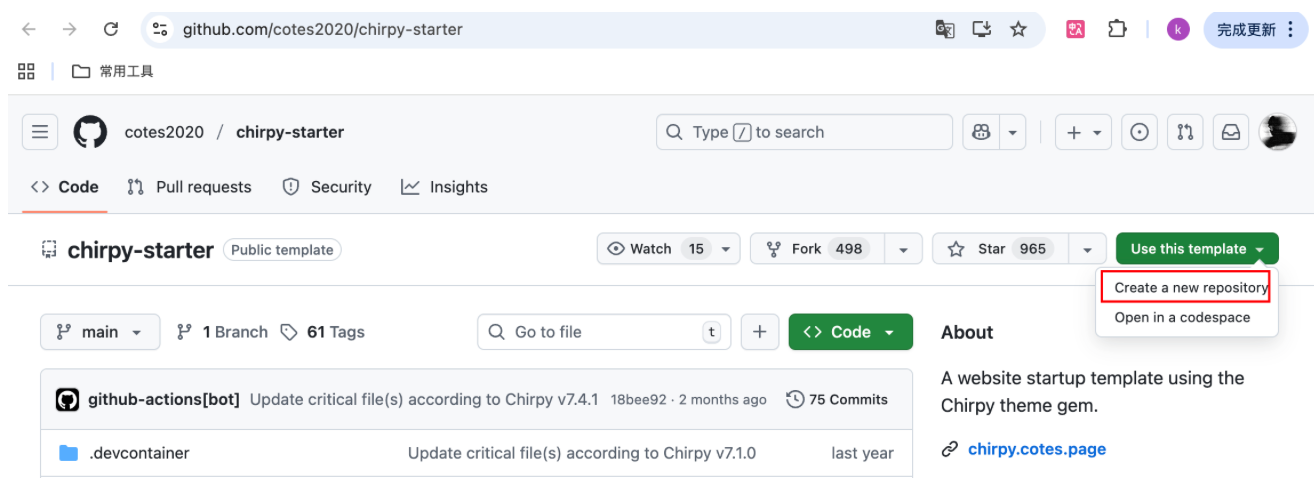Click the 完成更新 update button
Screen dimensions: 1314x480
[1255, 29]
